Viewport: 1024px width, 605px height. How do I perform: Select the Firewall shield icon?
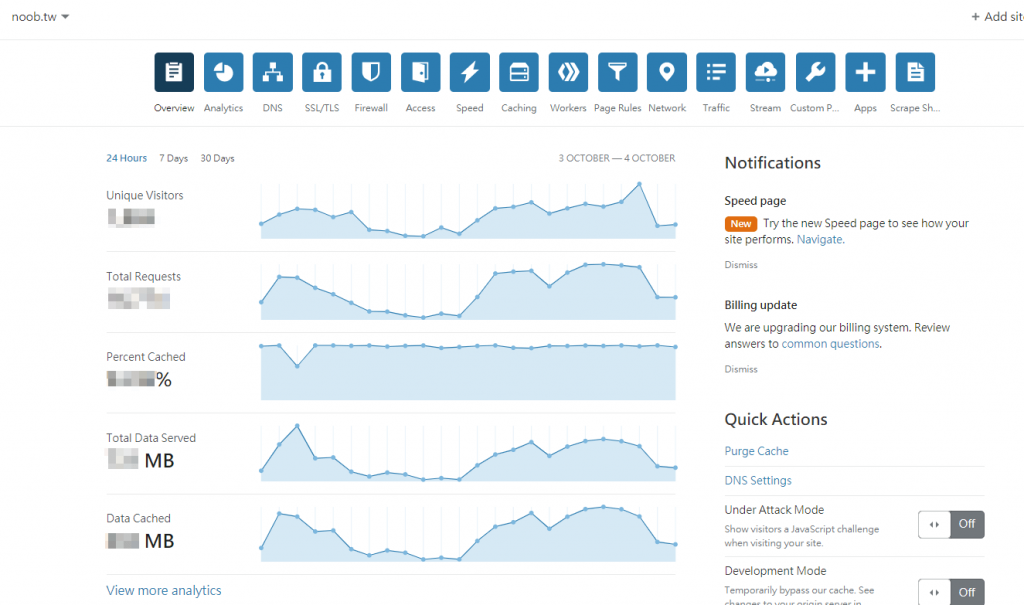(371, 72)
